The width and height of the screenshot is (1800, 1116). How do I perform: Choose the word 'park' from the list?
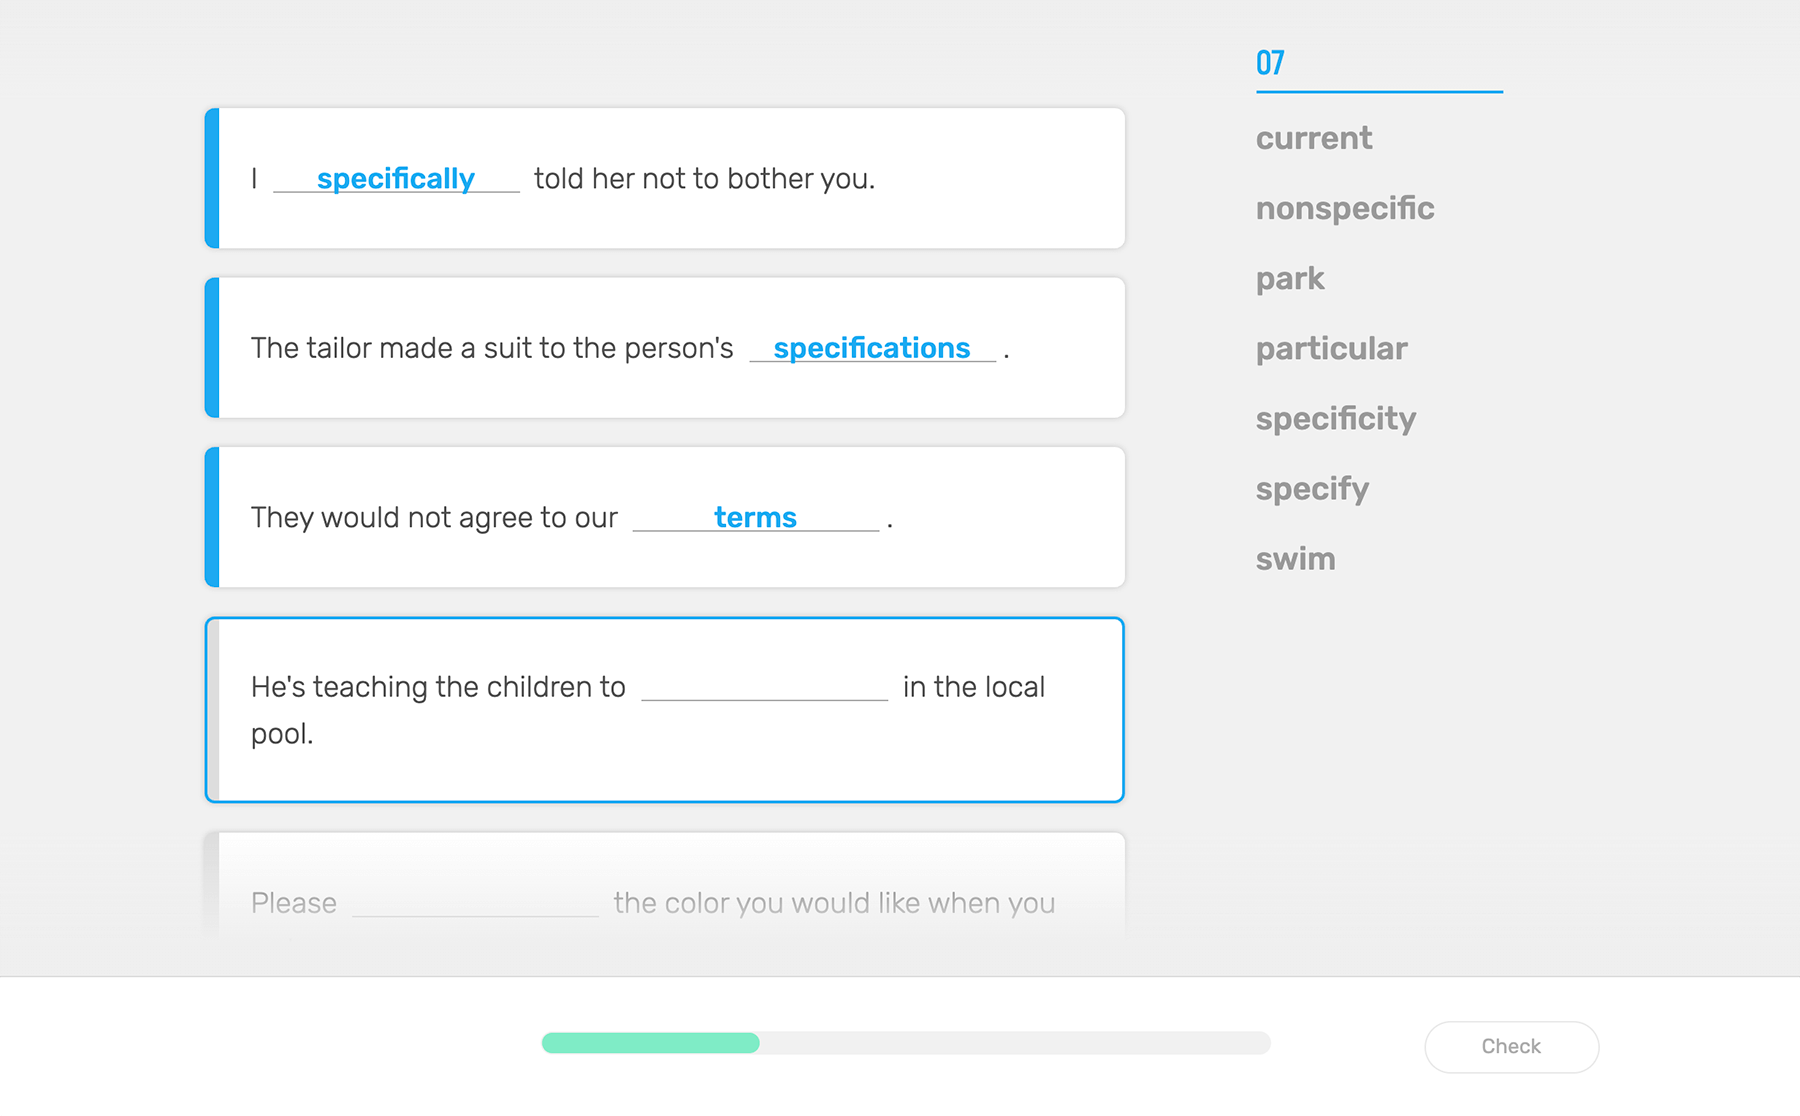tap(1289, 278)
